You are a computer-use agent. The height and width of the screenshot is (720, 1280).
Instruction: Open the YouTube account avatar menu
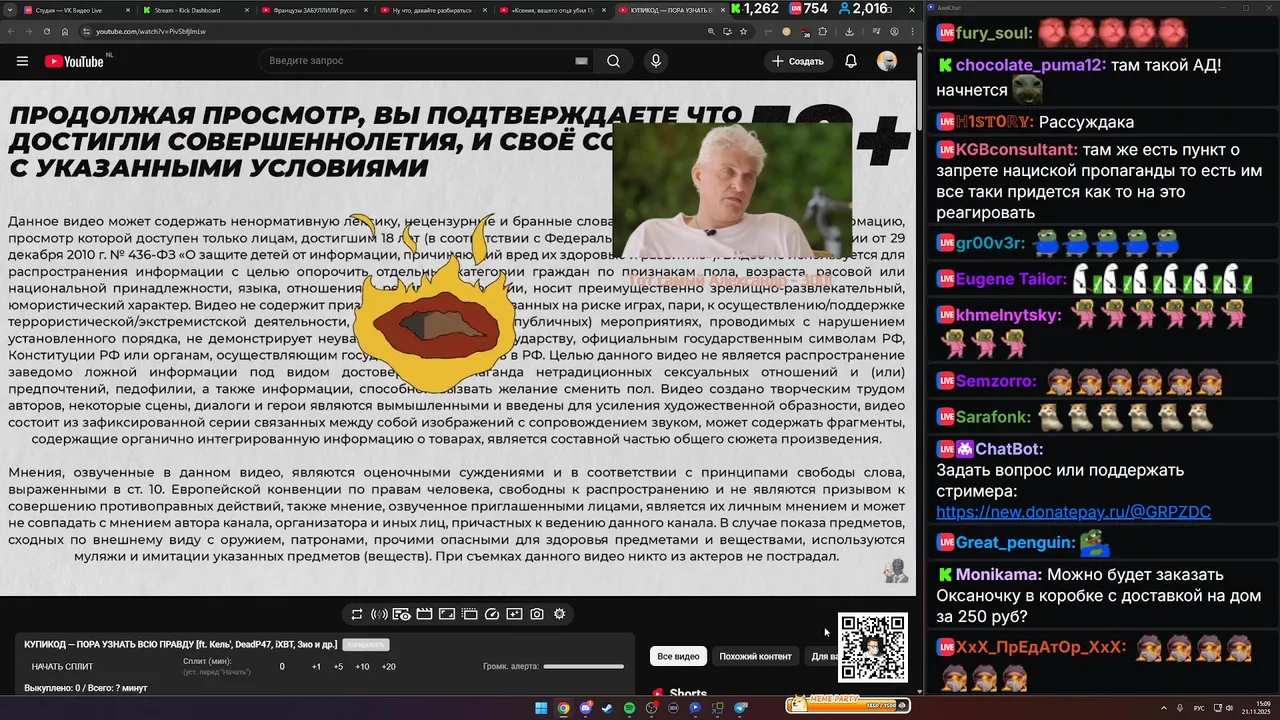point(887,61)
